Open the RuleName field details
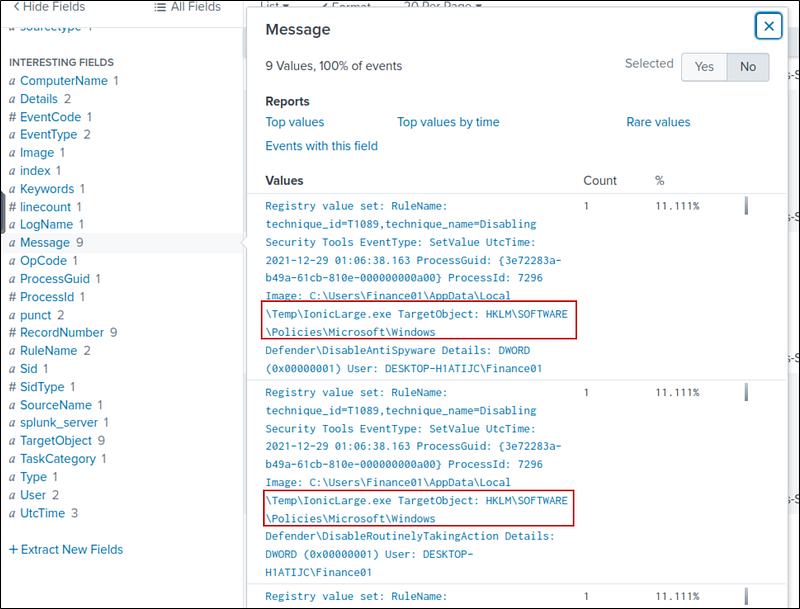 [48, 350]
